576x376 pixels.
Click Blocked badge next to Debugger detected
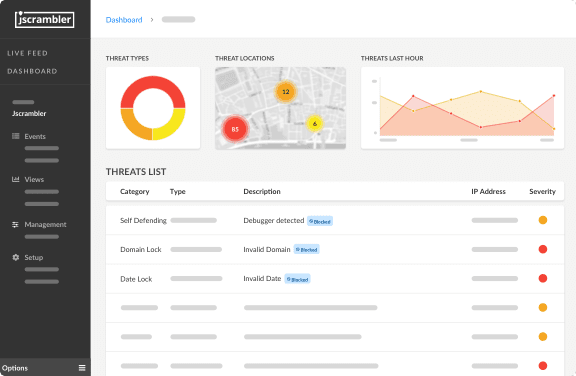point(320,221)
